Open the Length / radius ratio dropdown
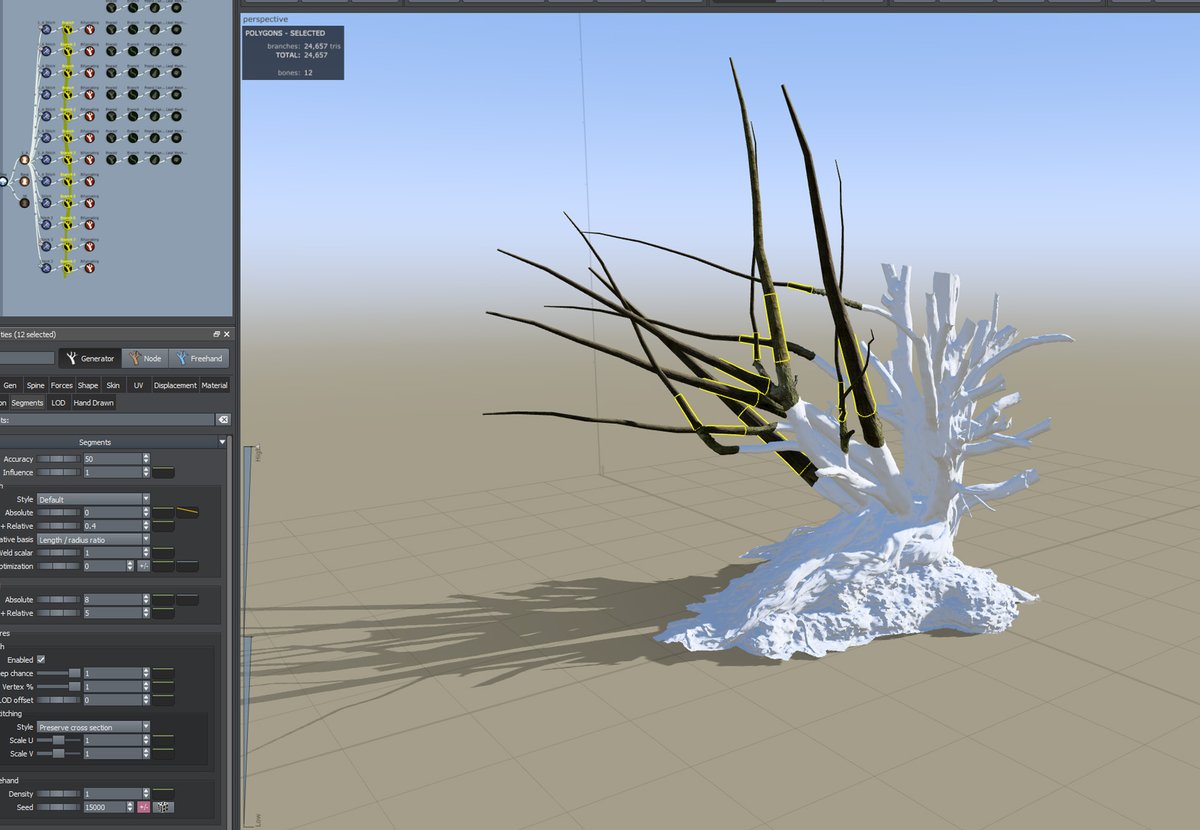This screenshot has width=1200, height=830. (94, 539)
